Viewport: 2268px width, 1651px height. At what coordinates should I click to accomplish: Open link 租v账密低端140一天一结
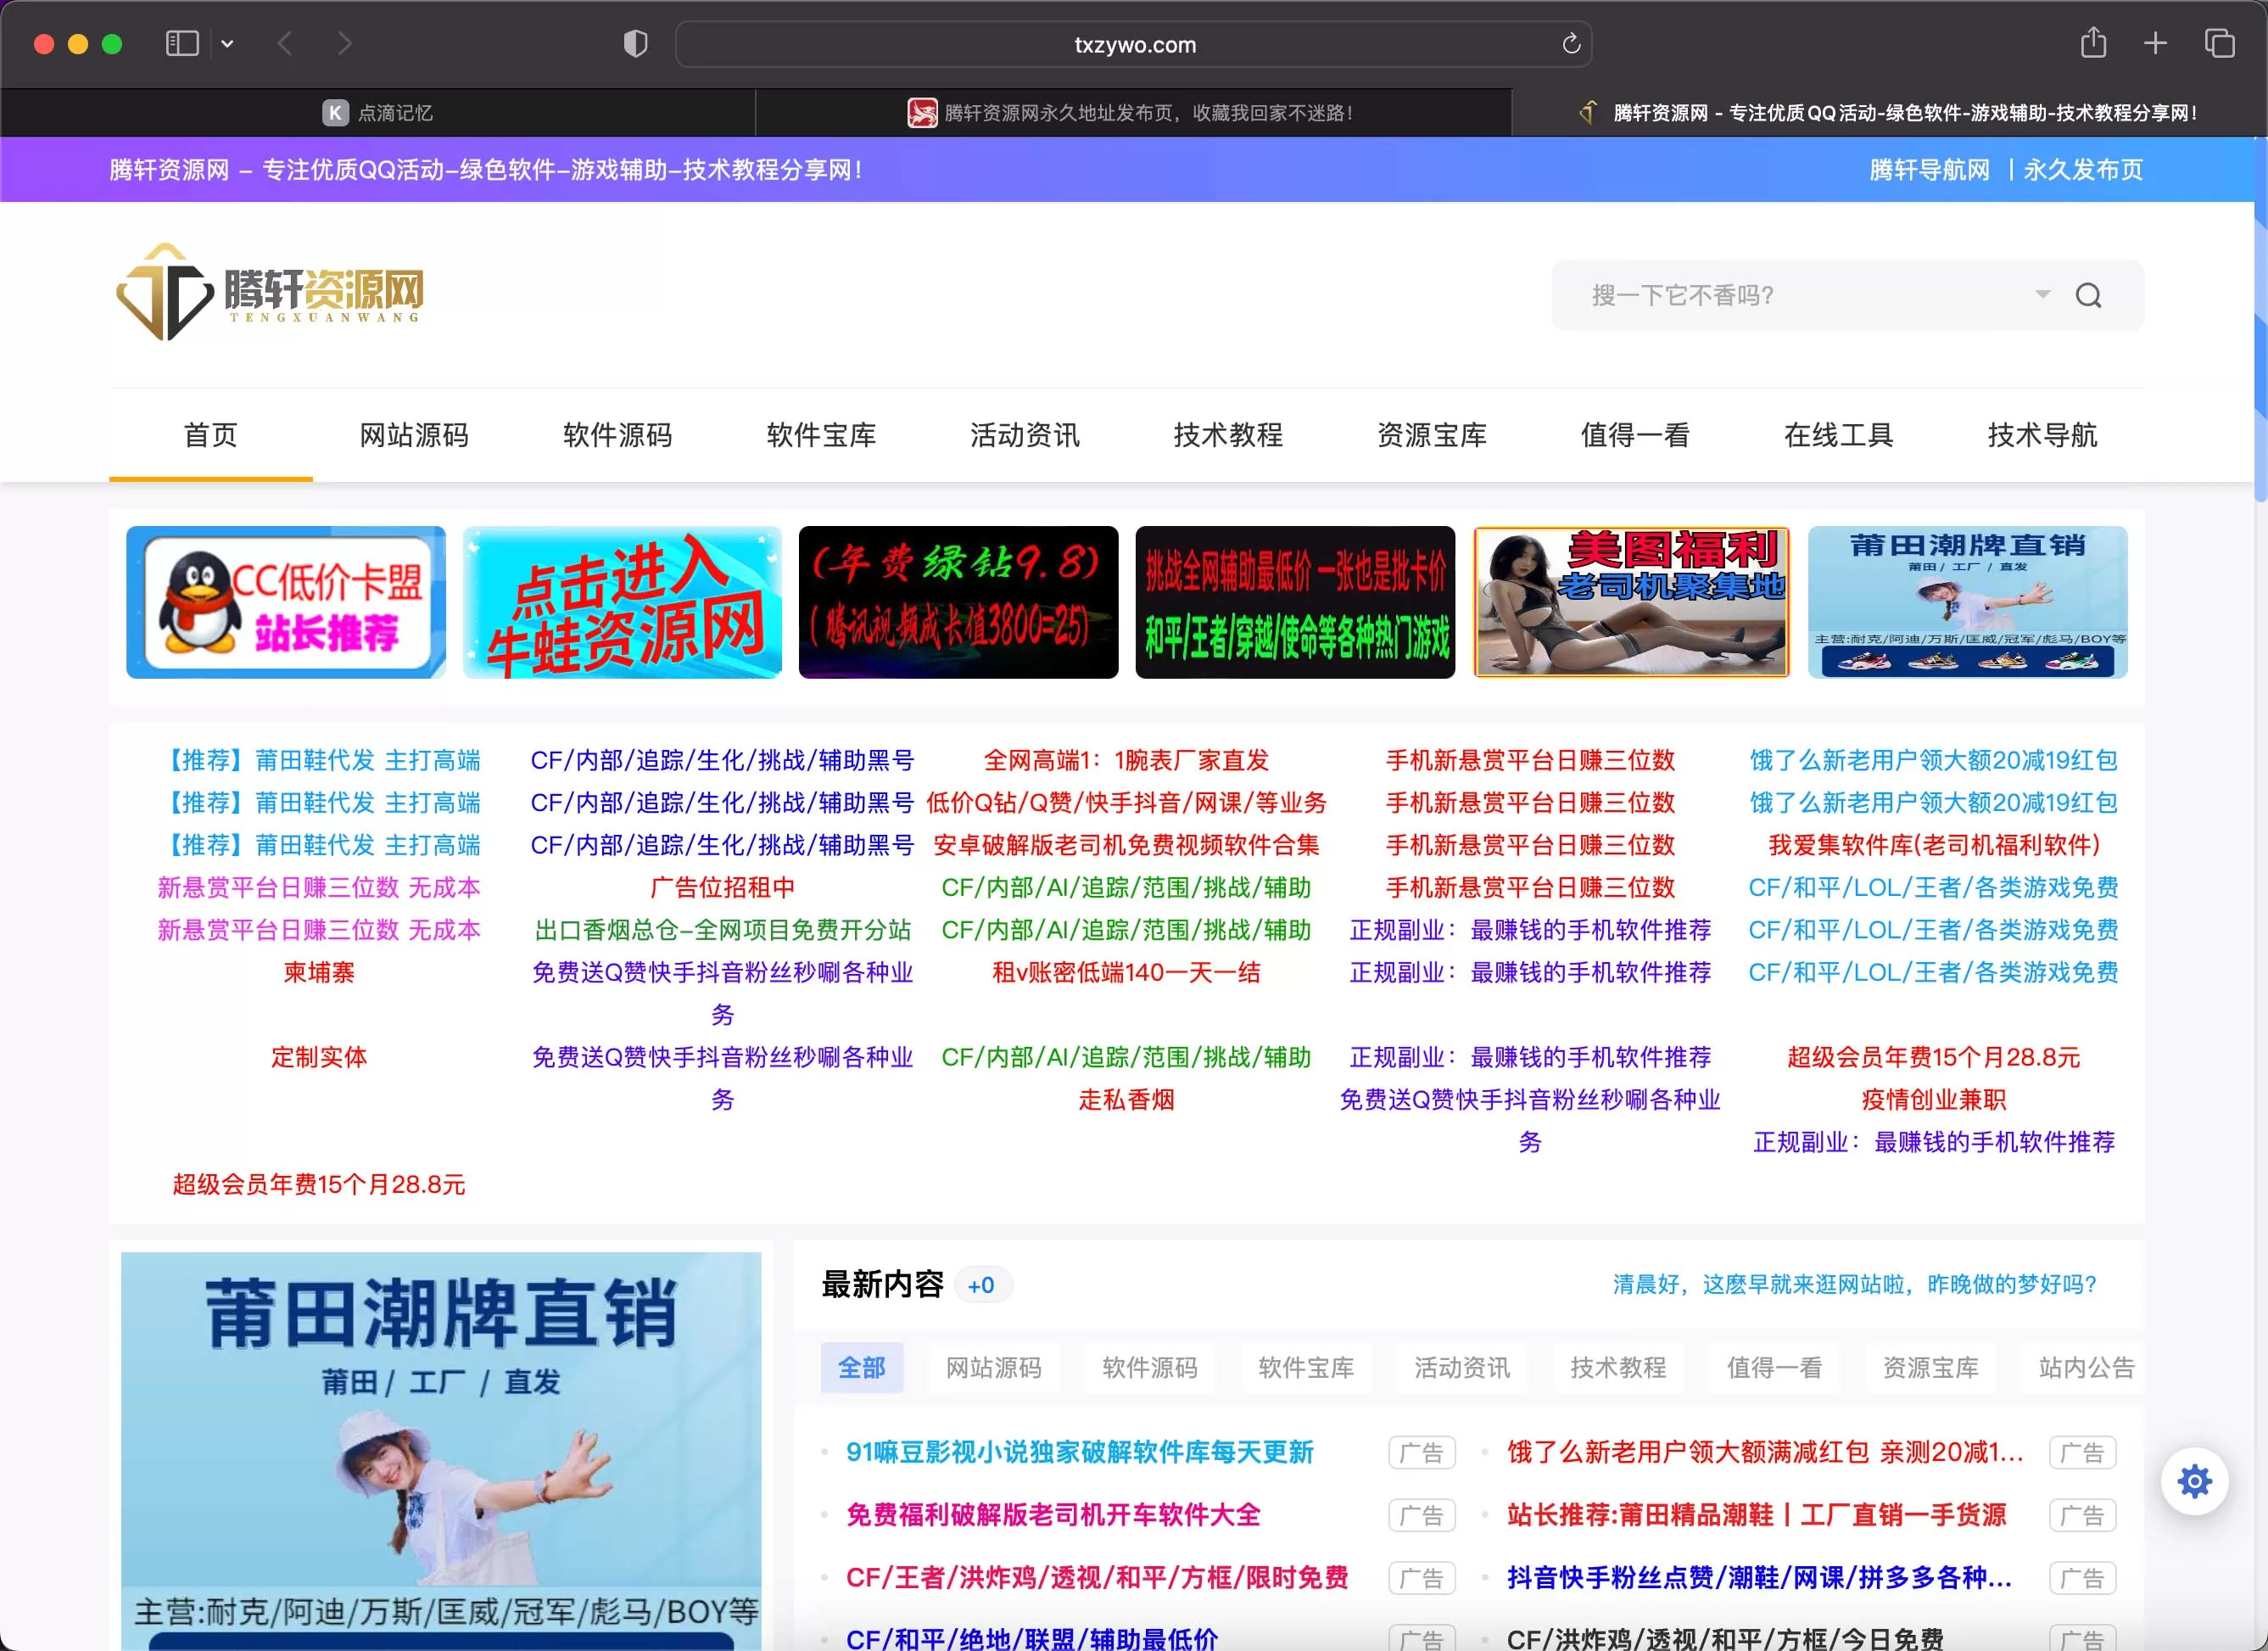[x=1126, y=972]
